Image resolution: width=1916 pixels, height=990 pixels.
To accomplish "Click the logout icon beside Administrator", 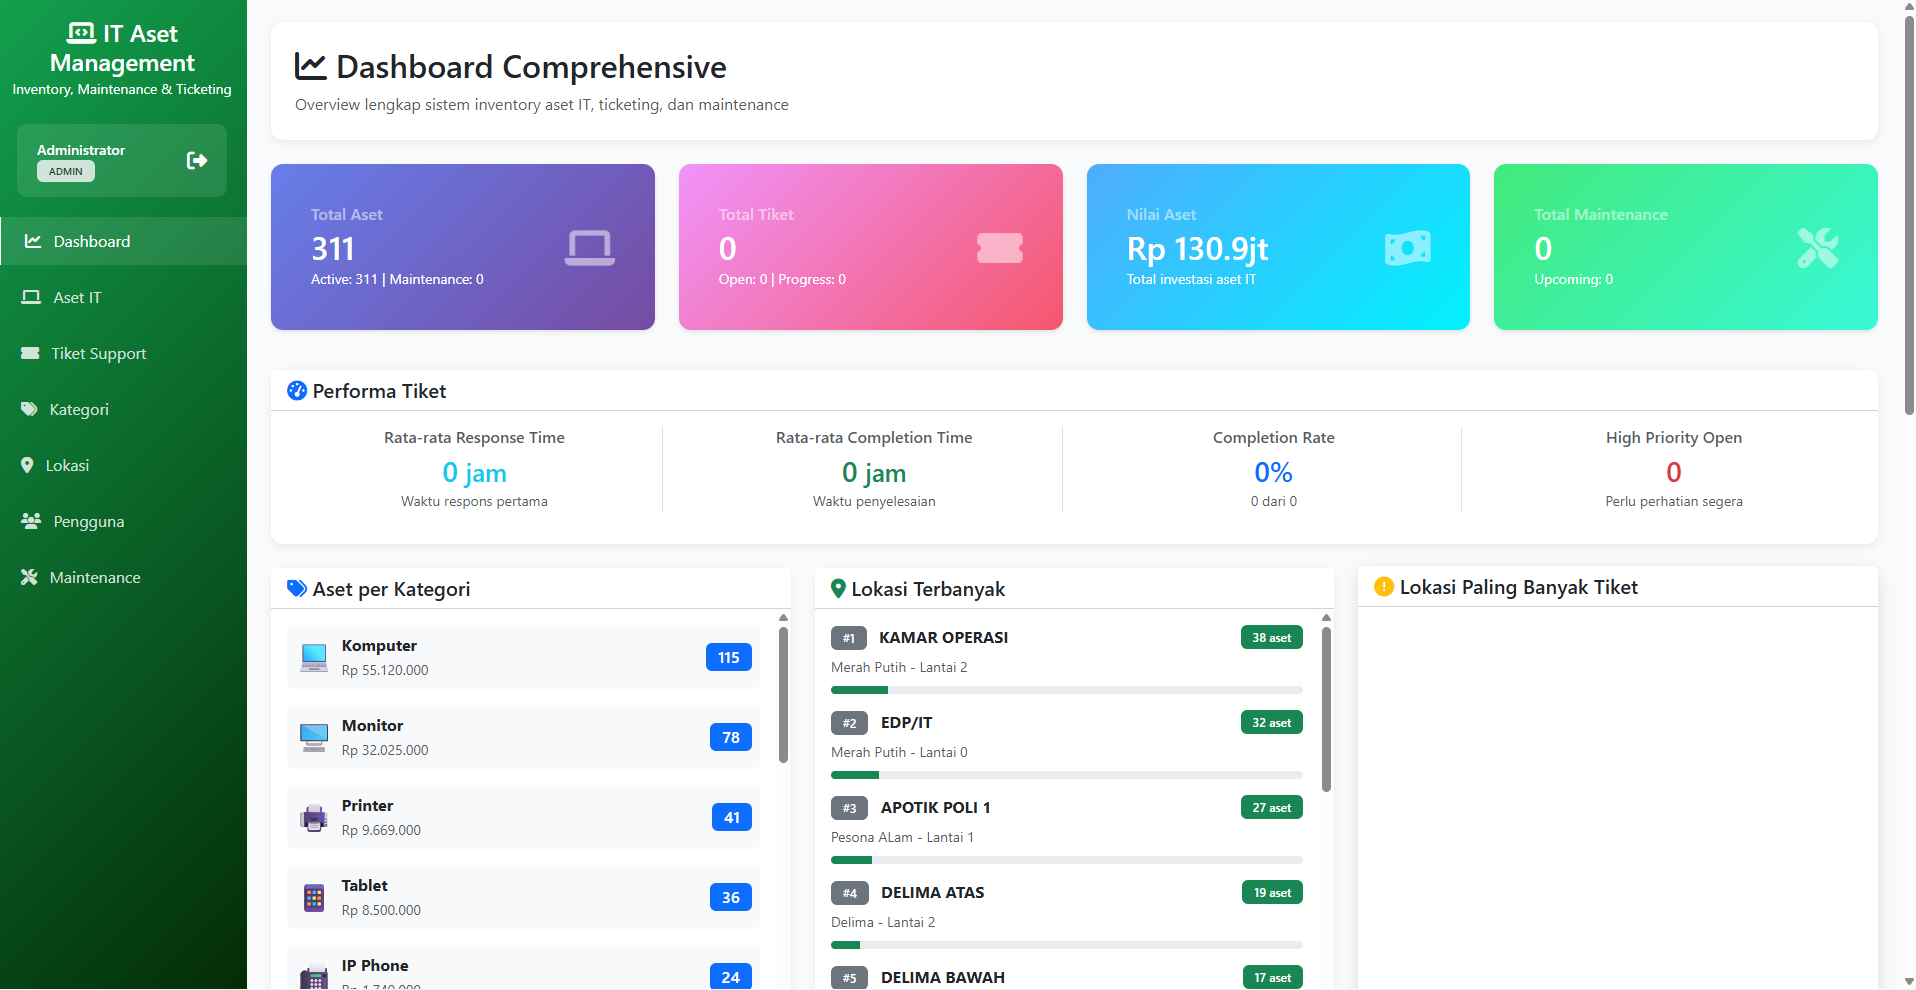I will pyautogui.click(x=197, y=161).
